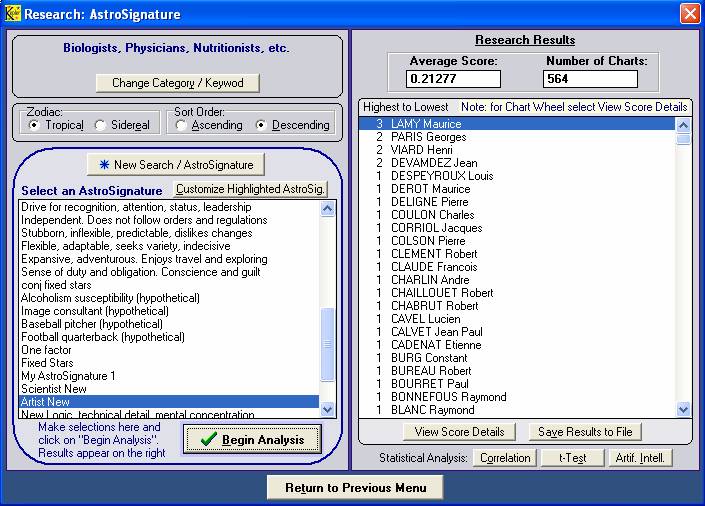The height and width of the screenshot is (506, 705).
Task: Choose Descending sort order
Action: (262, 125)
